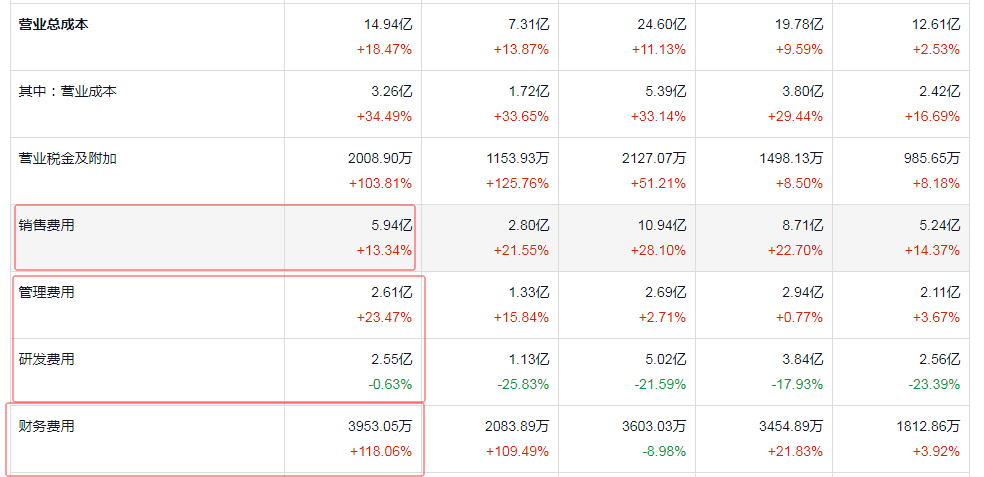984x477 pixels.
Task: Click the 24.60亿 total cost cell
Action: [662, 24]
